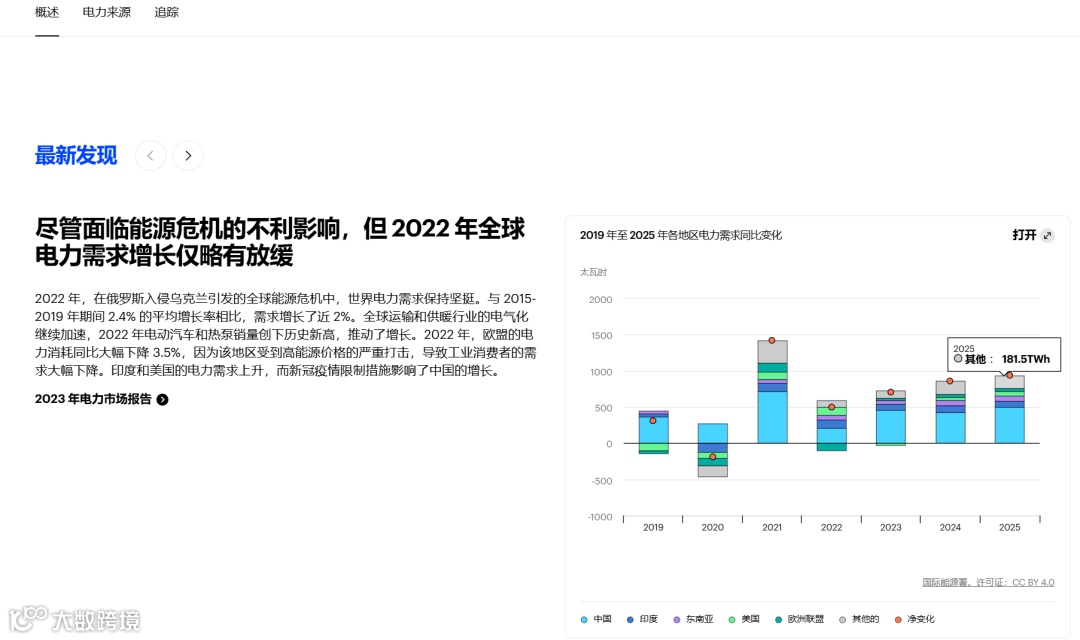Screen dimensions: 1080x640
Task: Click the 最新发现 heading
Action: coord(76,155)
